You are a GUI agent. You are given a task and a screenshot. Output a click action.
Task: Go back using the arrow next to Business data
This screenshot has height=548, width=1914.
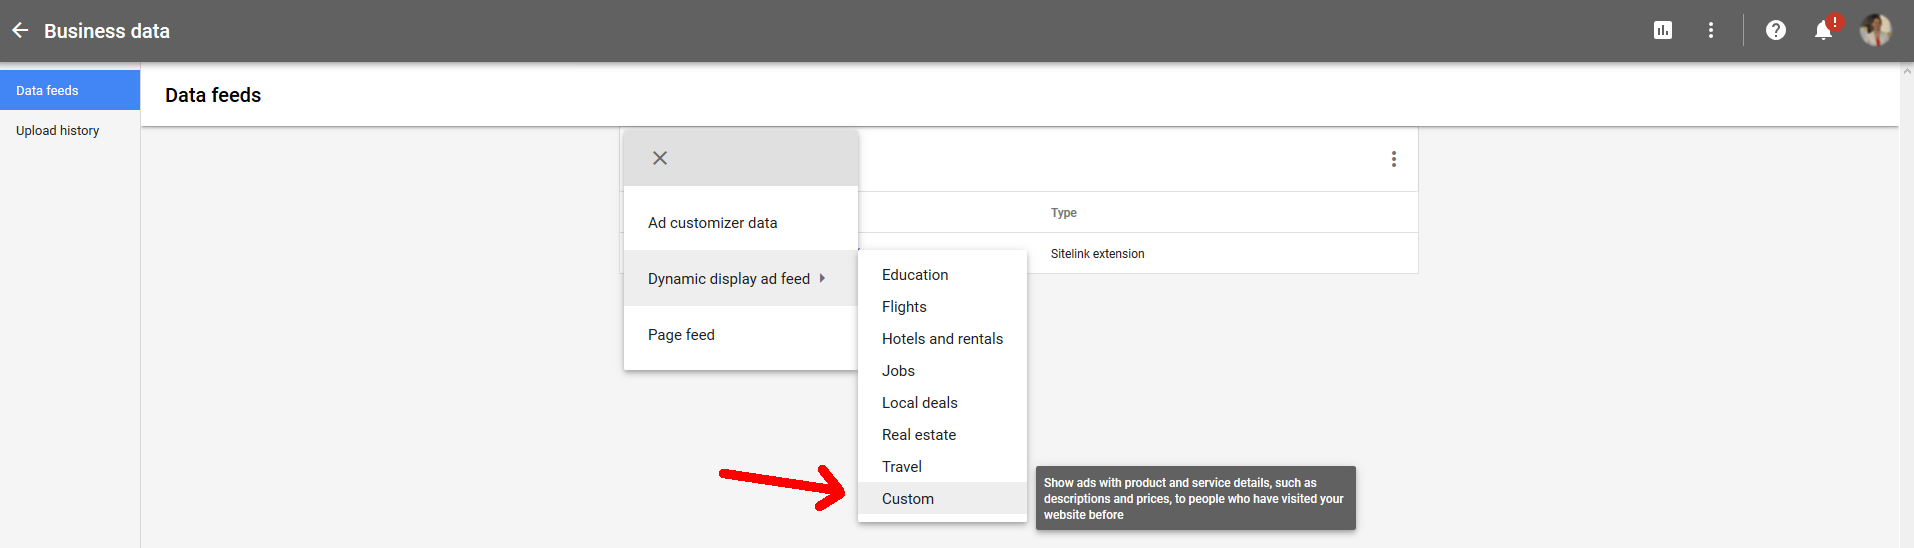(20, 31)
